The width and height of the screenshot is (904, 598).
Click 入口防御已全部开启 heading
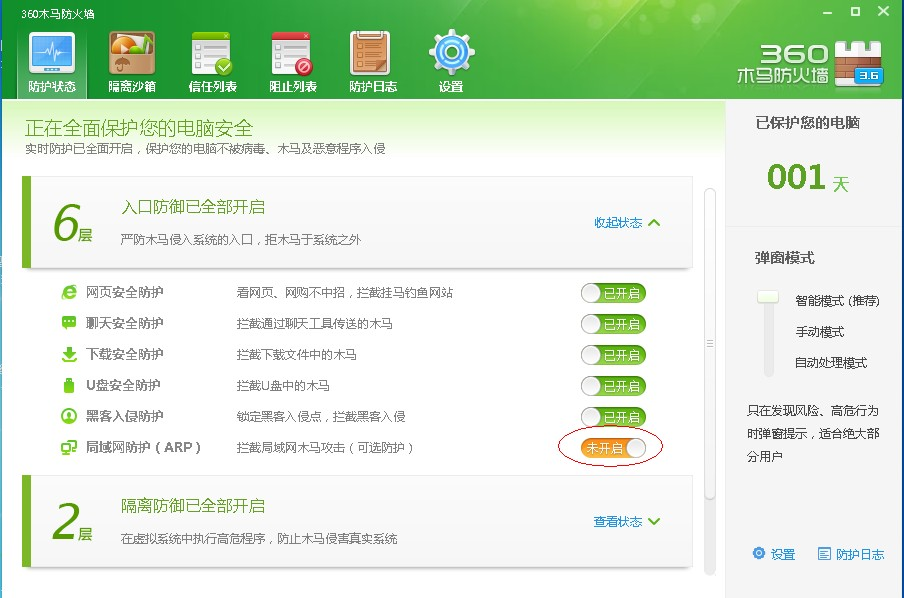(193, 207)
